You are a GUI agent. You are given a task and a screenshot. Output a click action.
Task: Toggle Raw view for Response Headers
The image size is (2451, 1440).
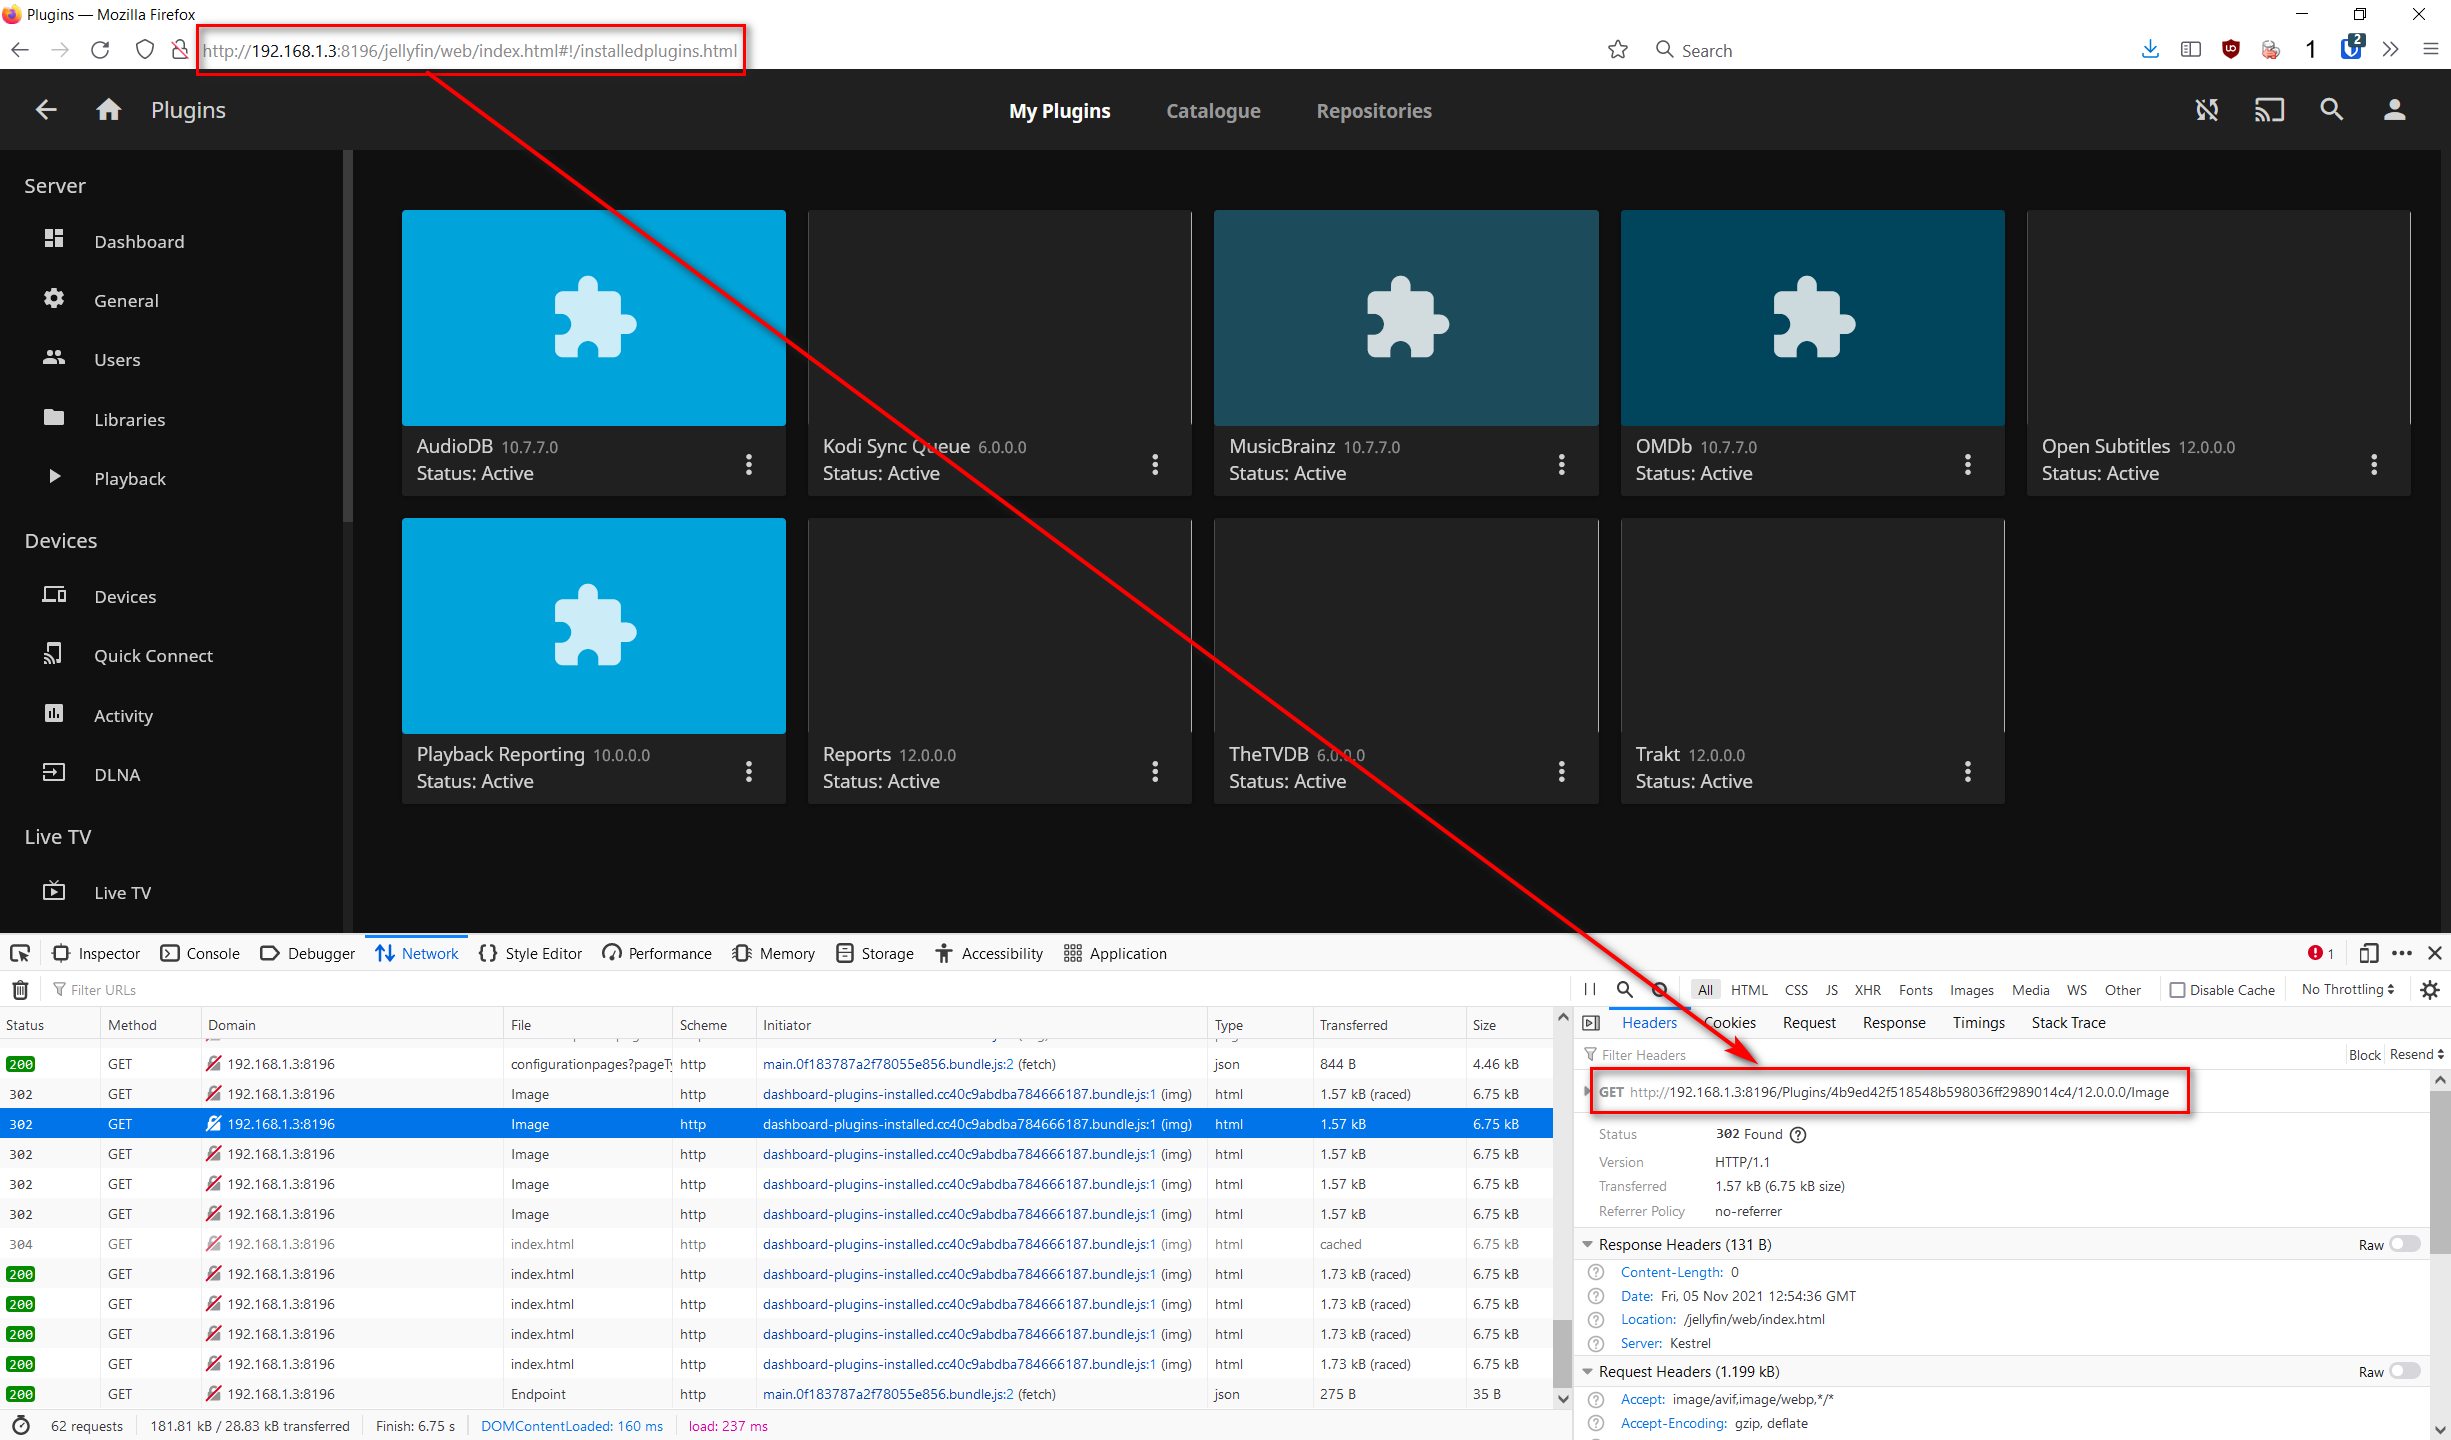coord(2404,1244)
